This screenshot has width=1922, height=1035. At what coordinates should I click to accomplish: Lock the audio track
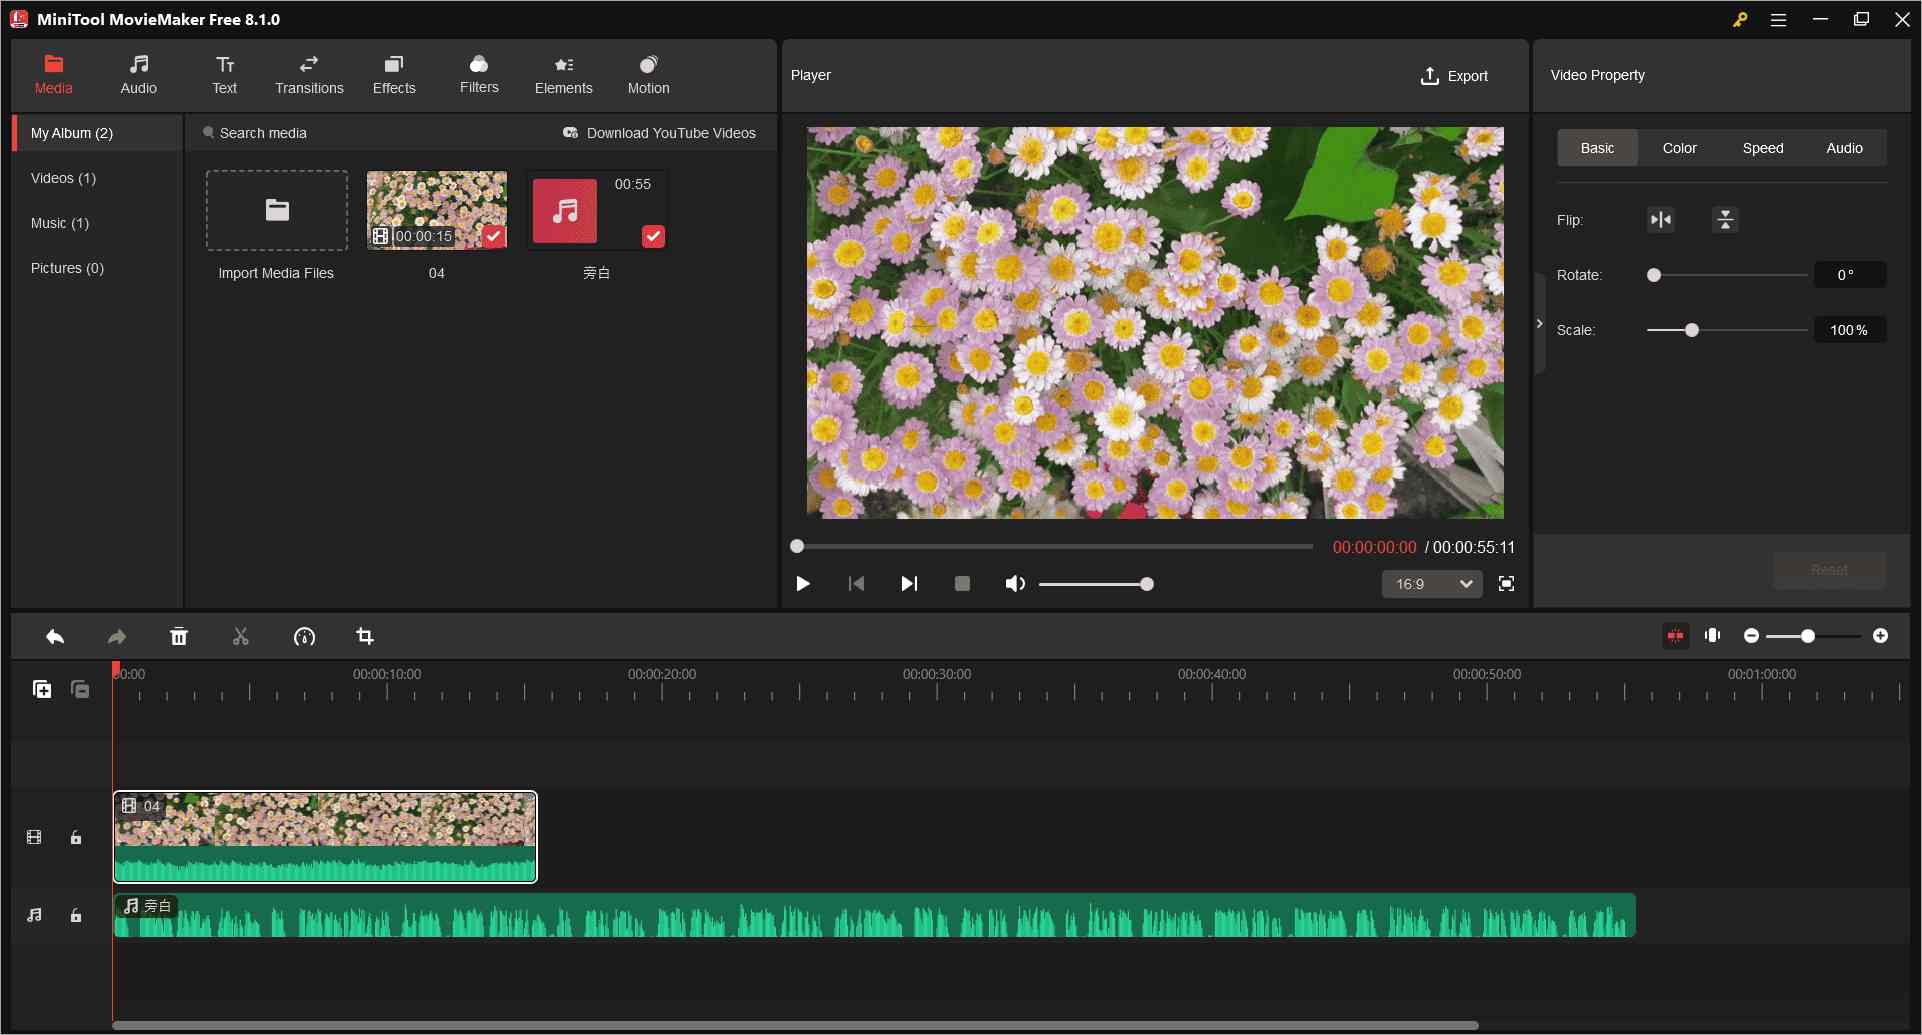pos(76,915)
